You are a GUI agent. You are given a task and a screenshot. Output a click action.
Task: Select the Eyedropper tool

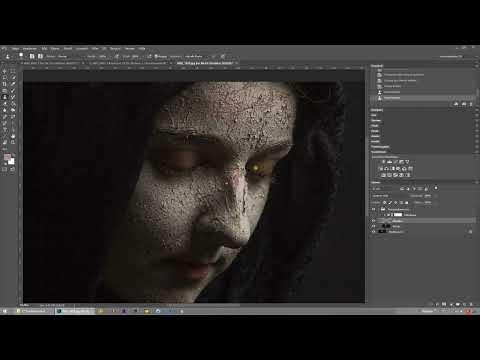(x=13, y=84)
